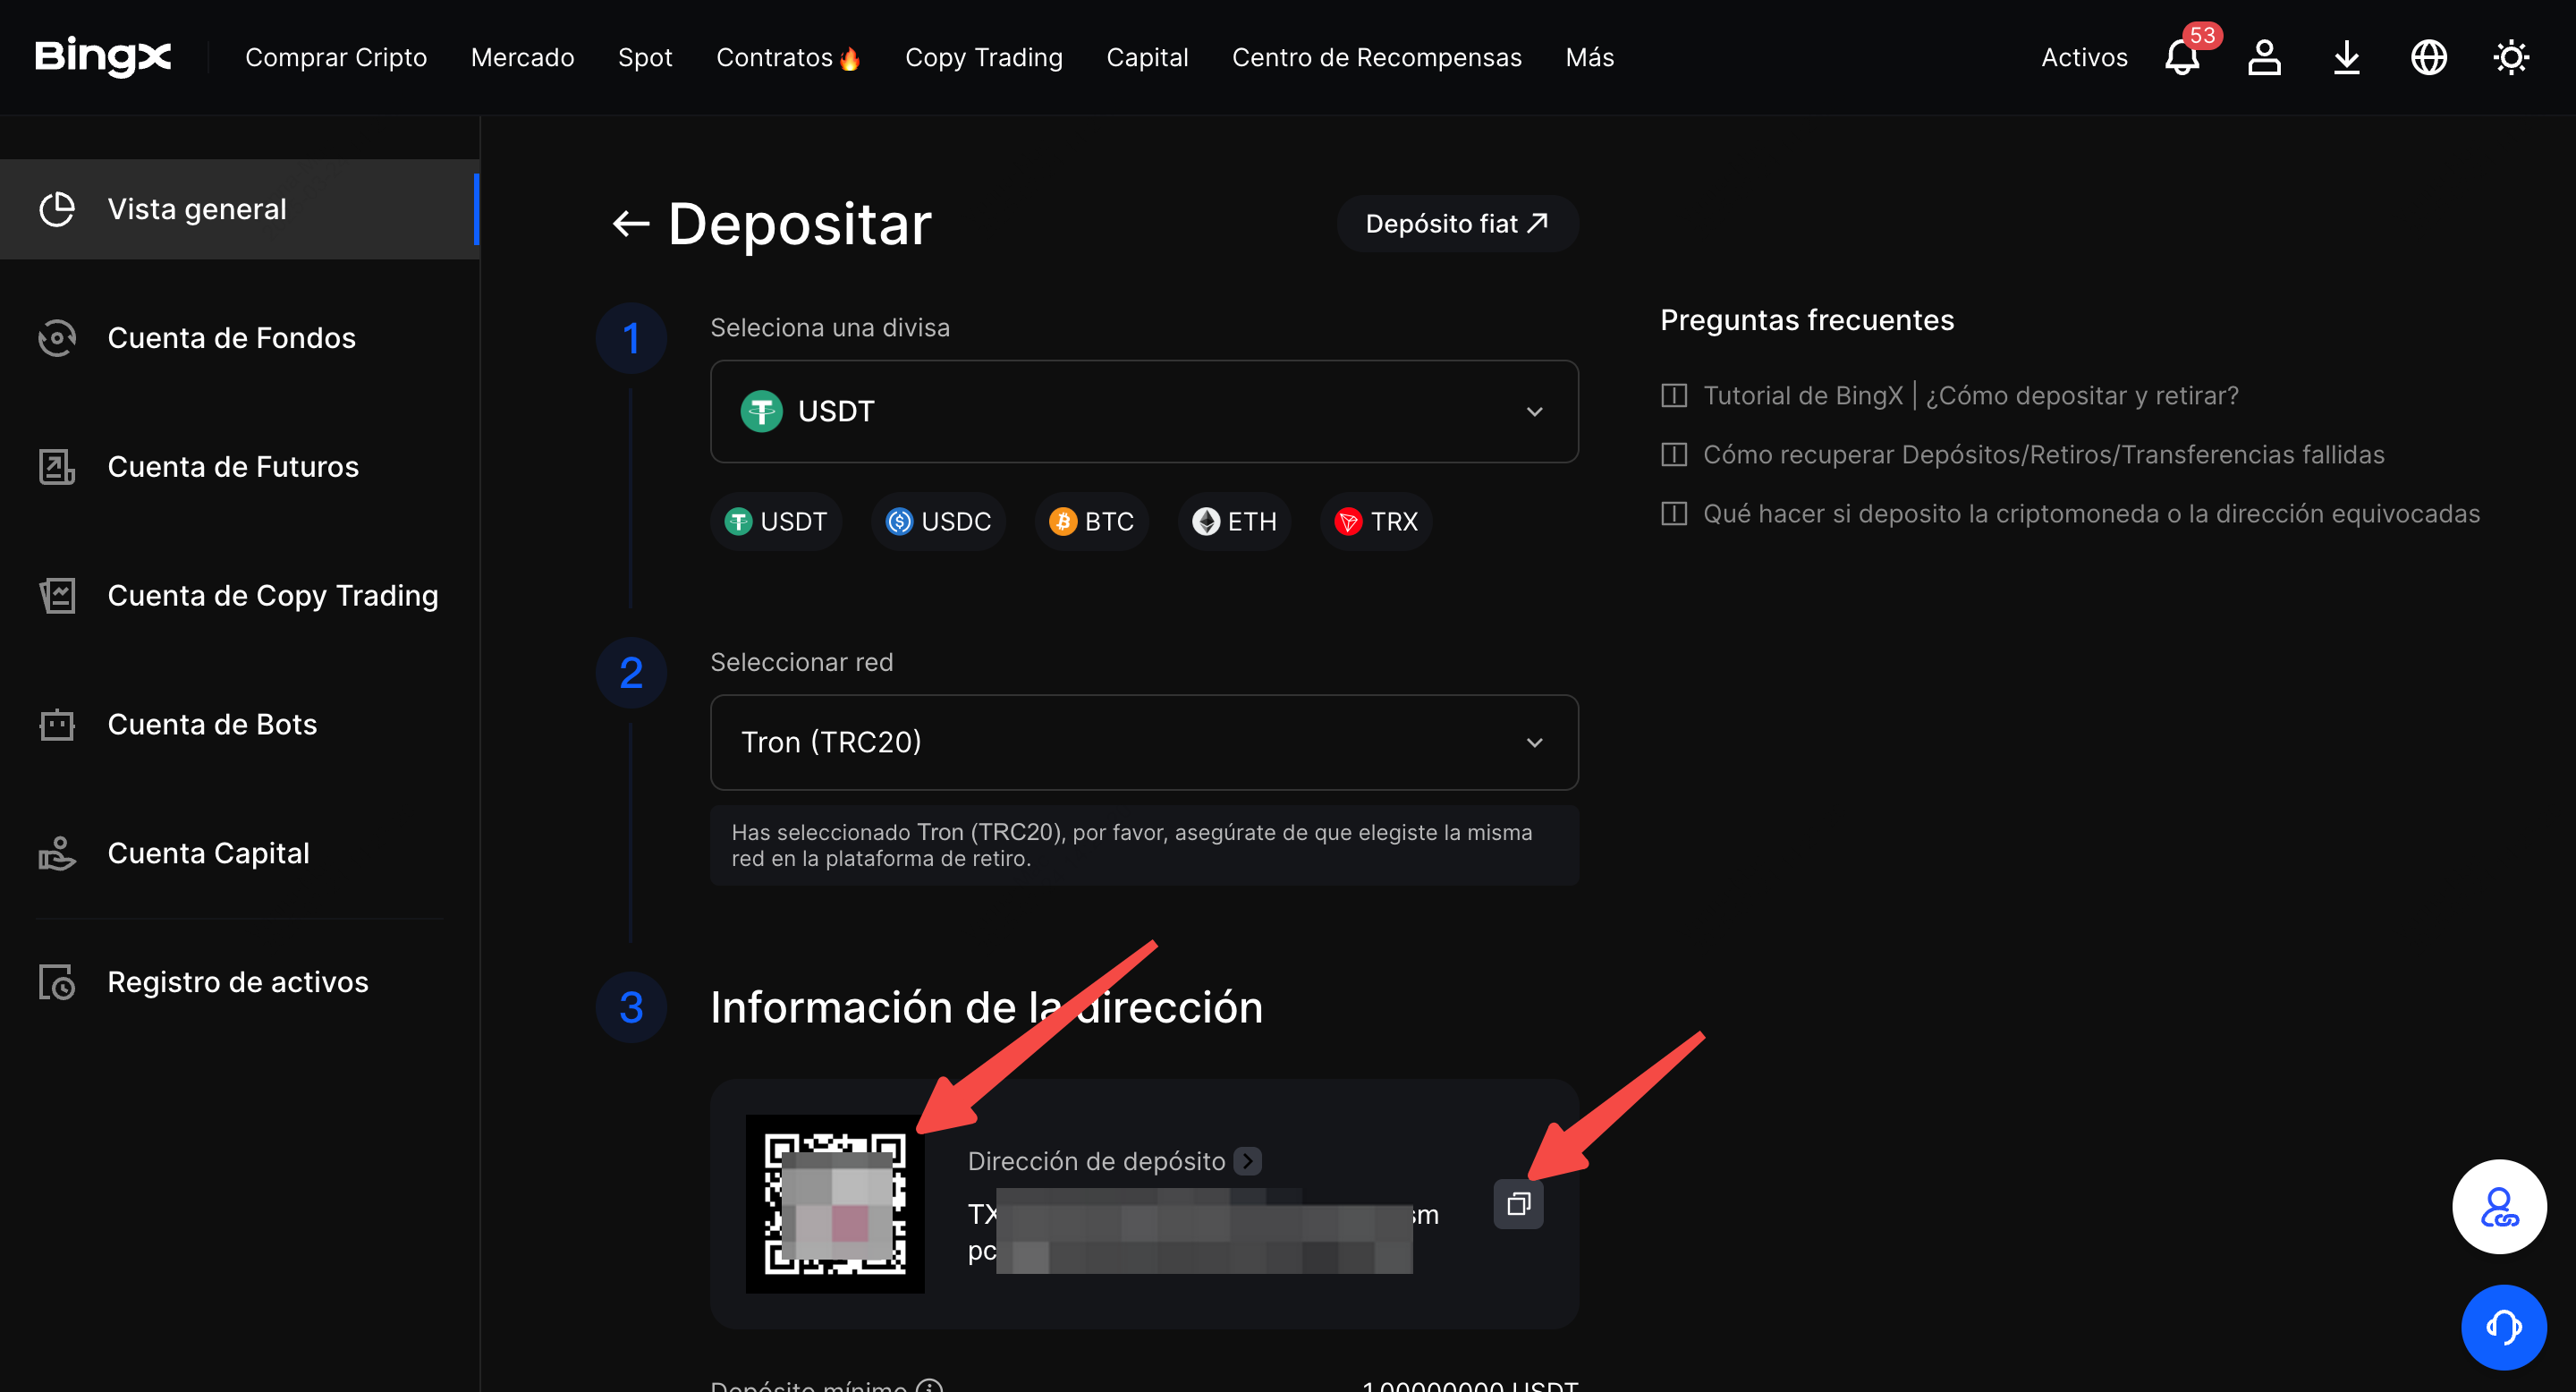Toggle light theme with sun icon
Screen dimensions: 2576x1392
pyautogui.click(x=2510, y=58)
